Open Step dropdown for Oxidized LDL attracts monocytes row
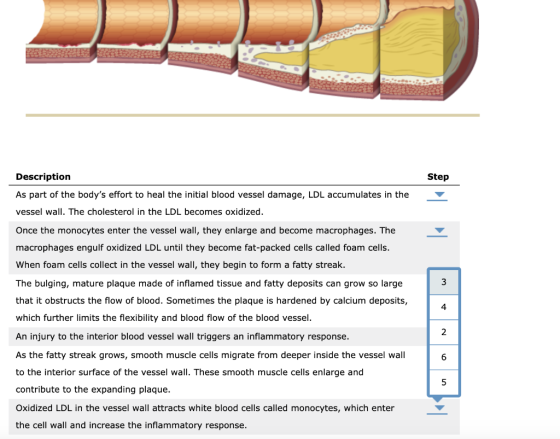Viewport: 560px width, 439px height. click(x=437, y=409)
